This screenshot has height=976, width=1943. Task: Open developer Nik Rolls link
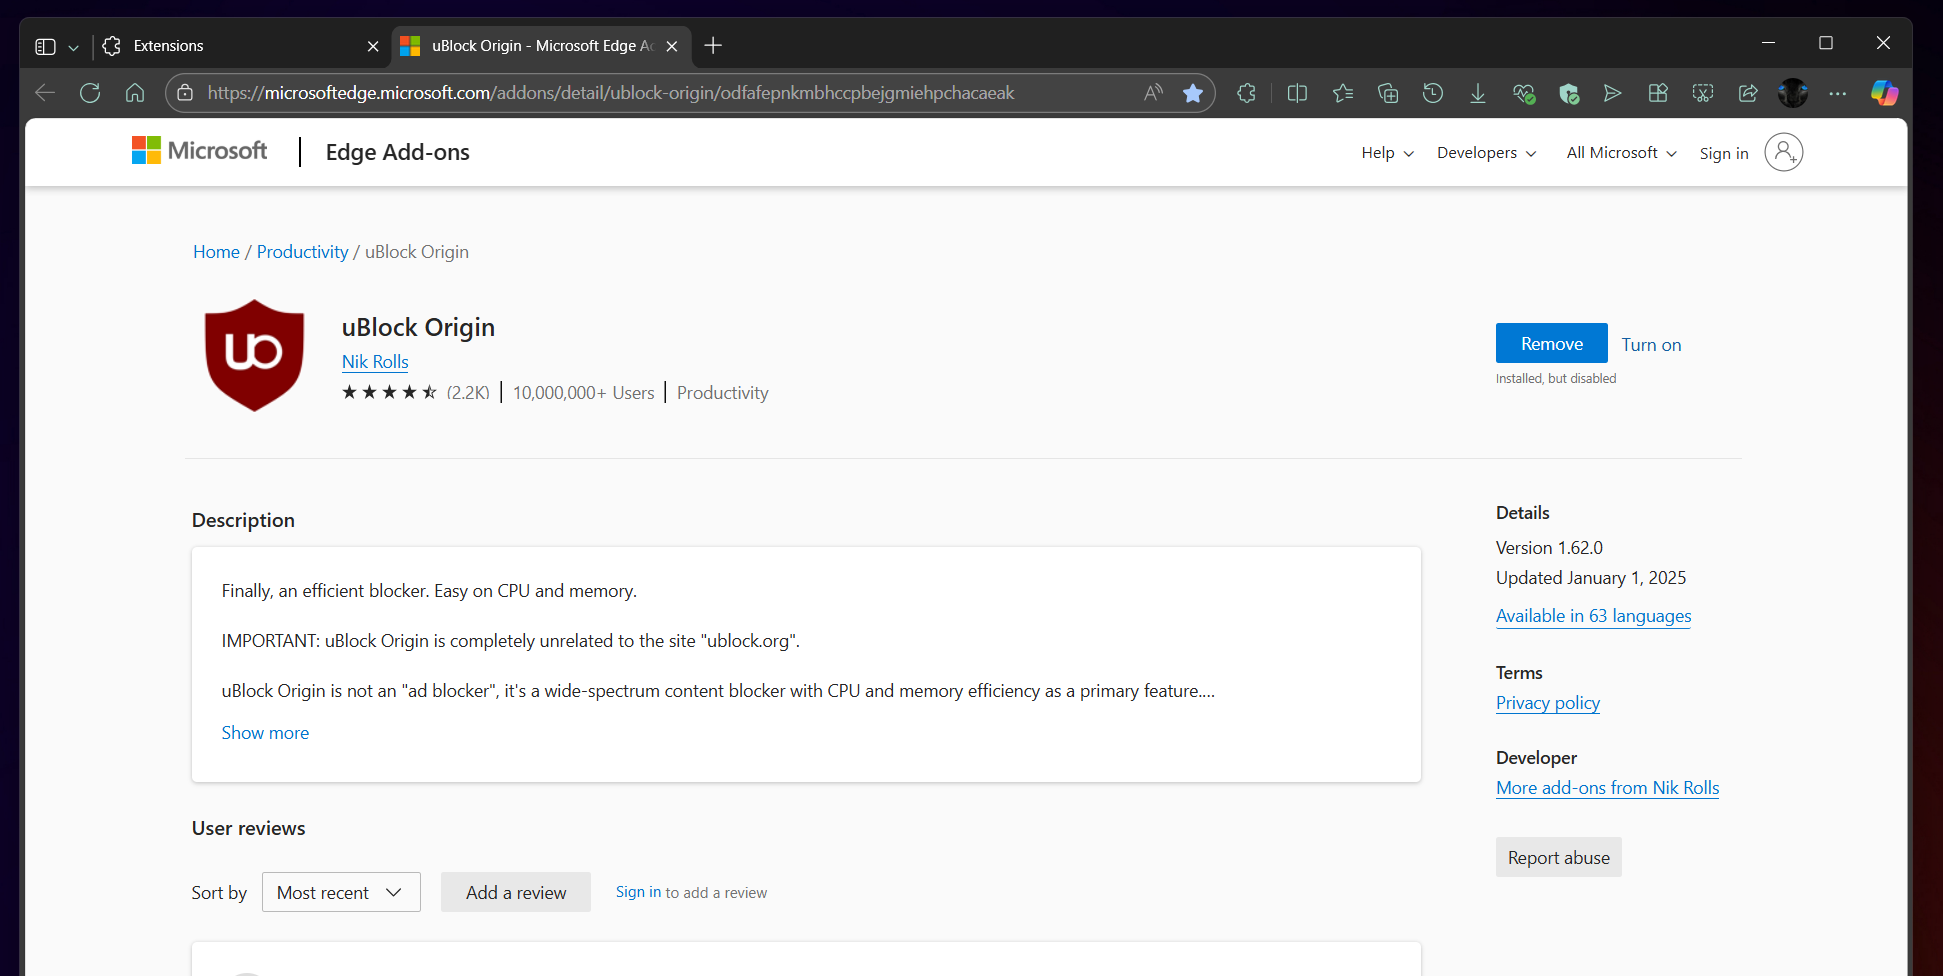click(x=375, y=362)
